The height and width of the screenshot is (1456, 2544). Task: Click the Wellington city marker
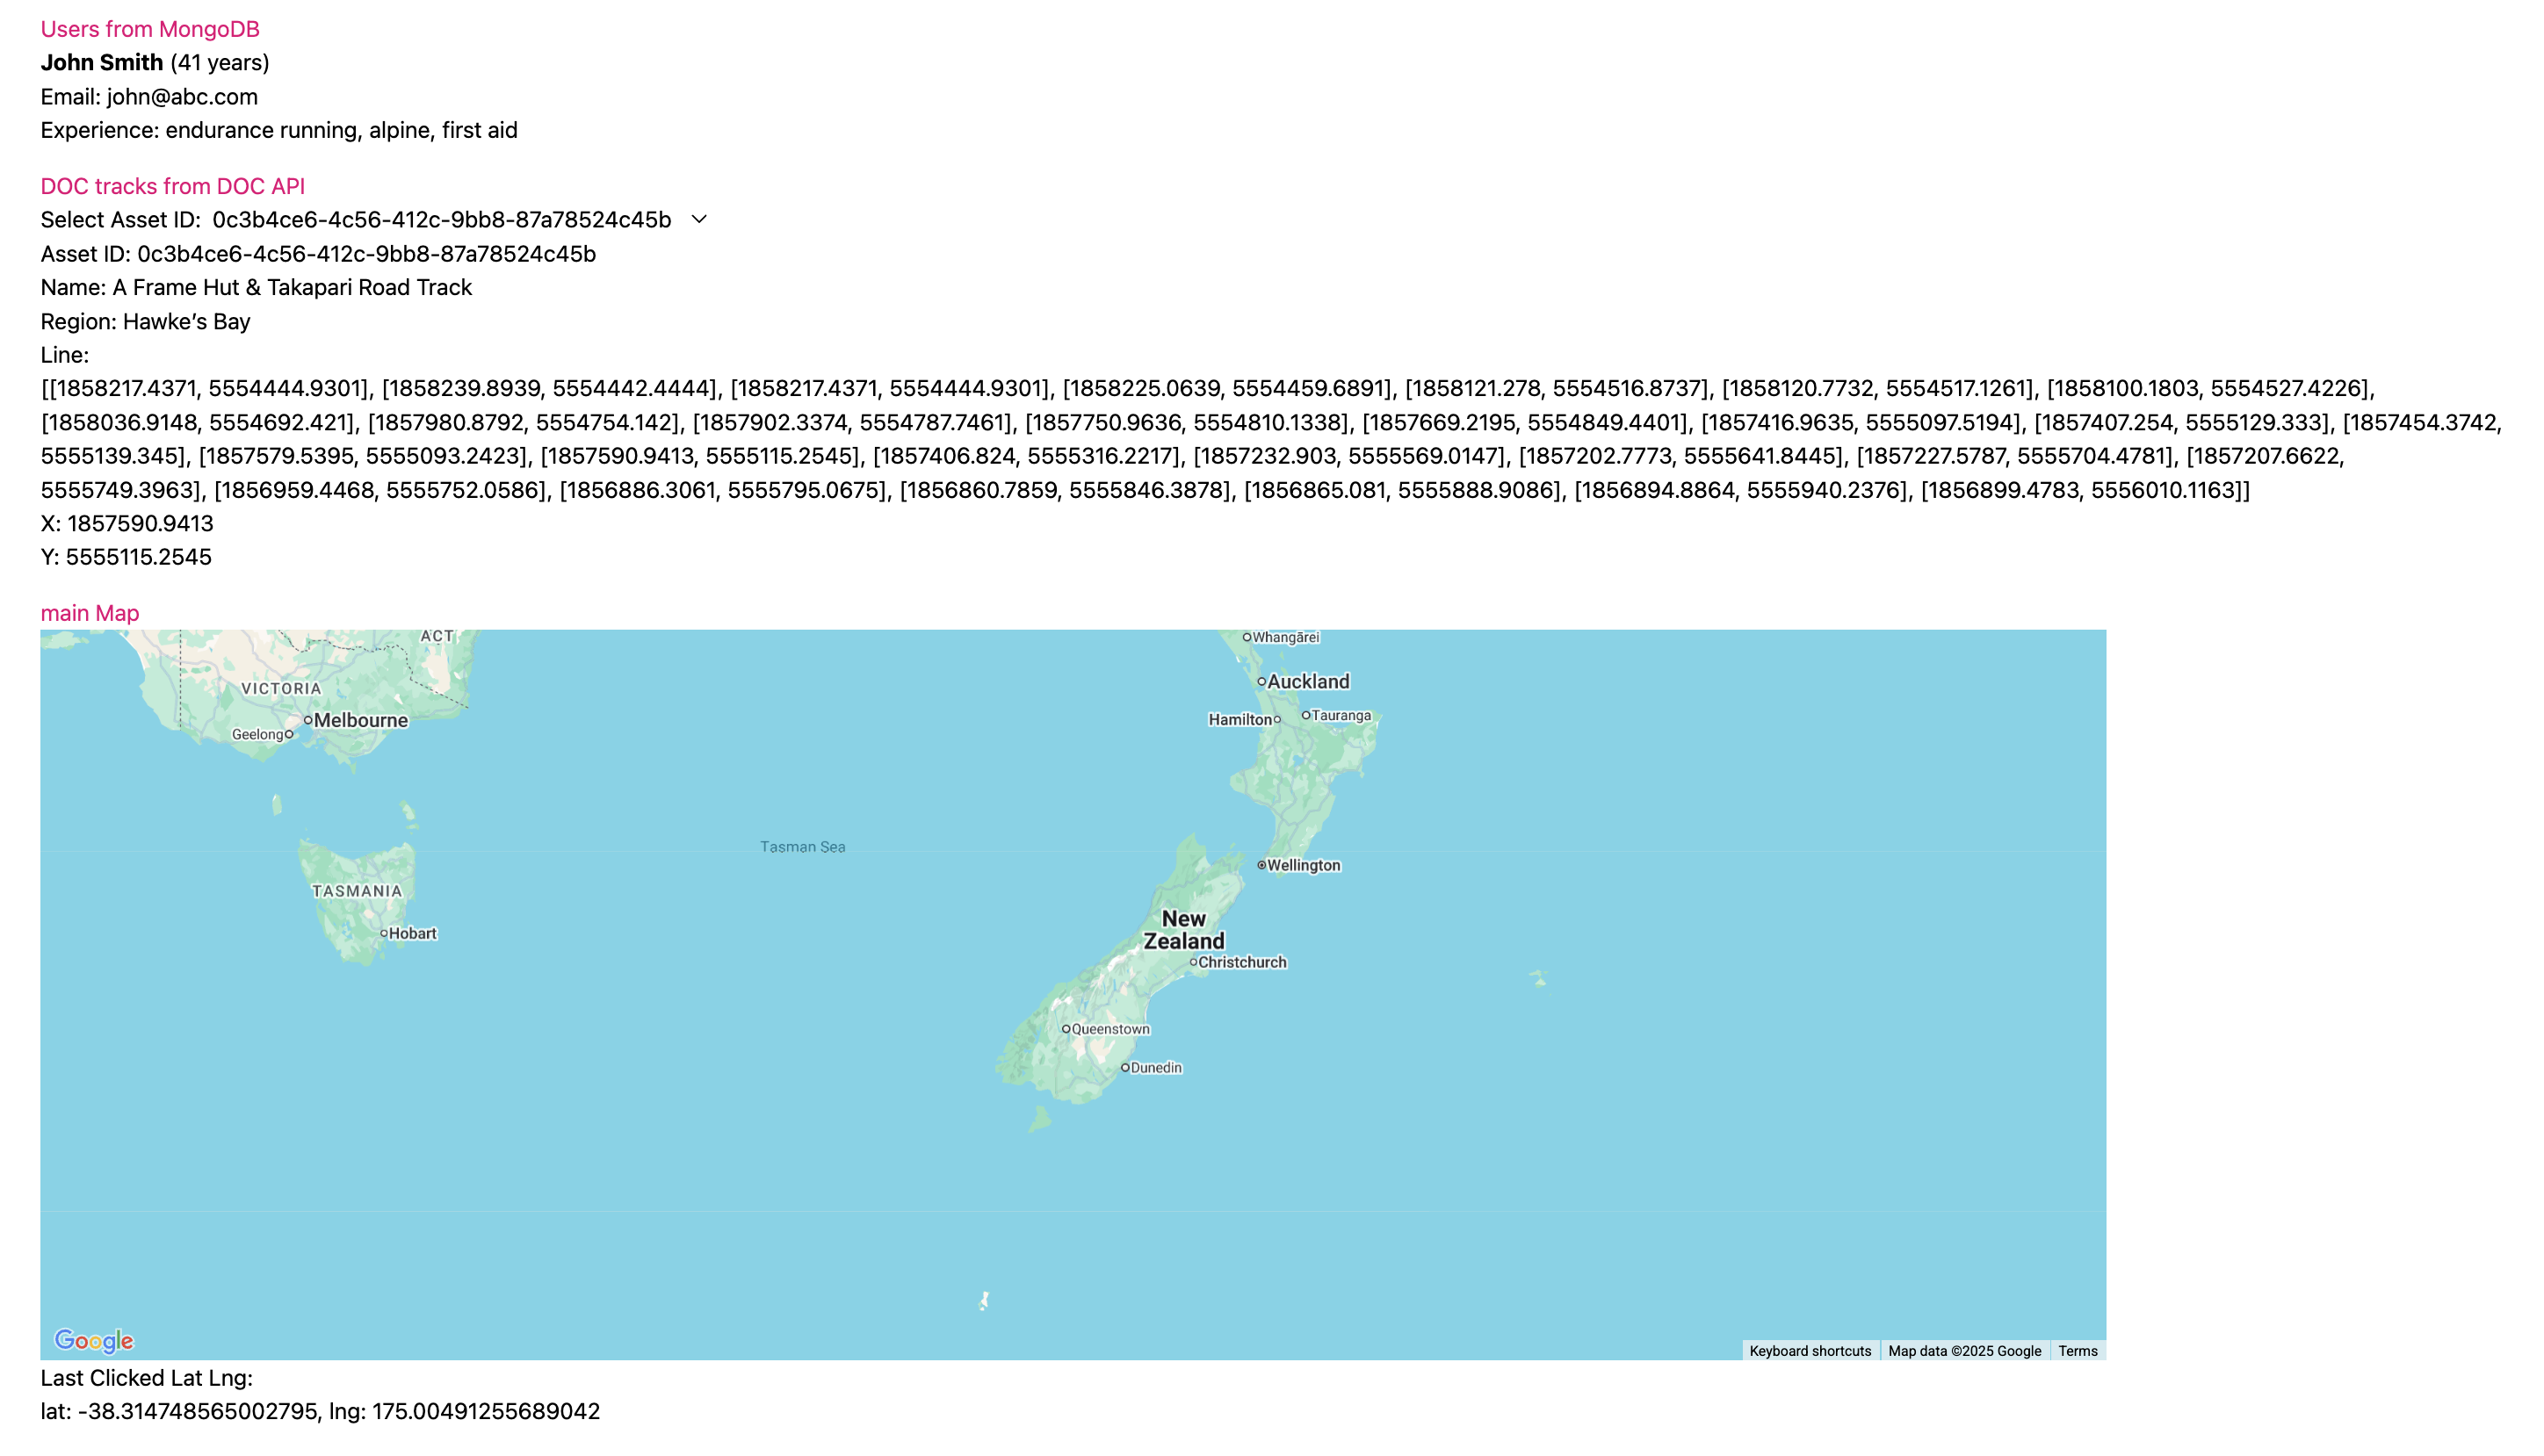1262,865
